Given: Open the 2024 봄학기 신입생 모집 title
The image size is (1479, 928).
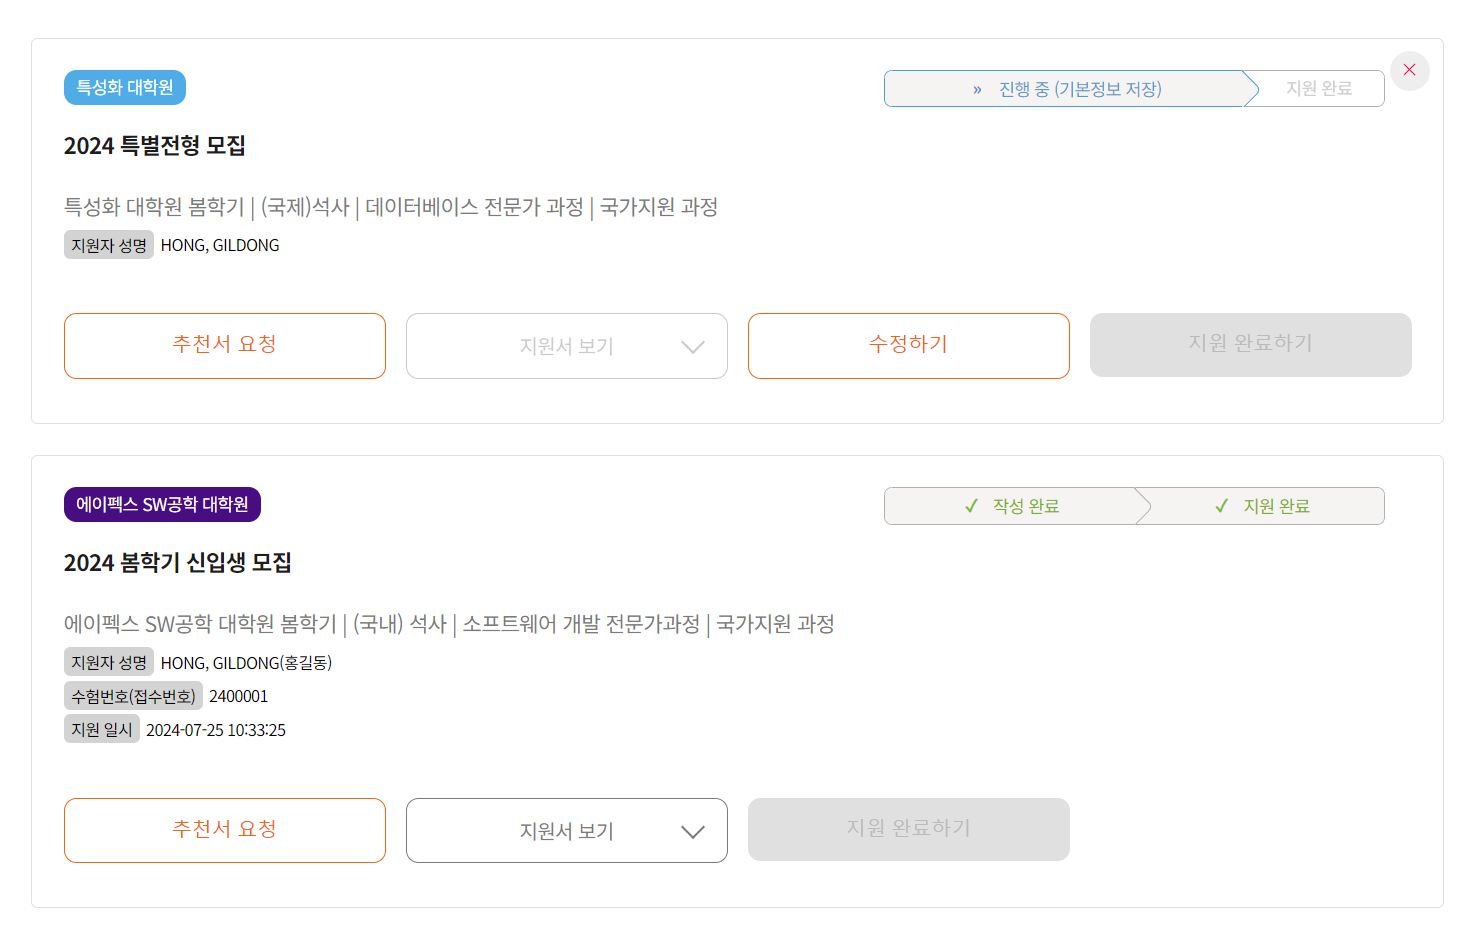Looking at the screenshot, I should (x=178, y=563).
